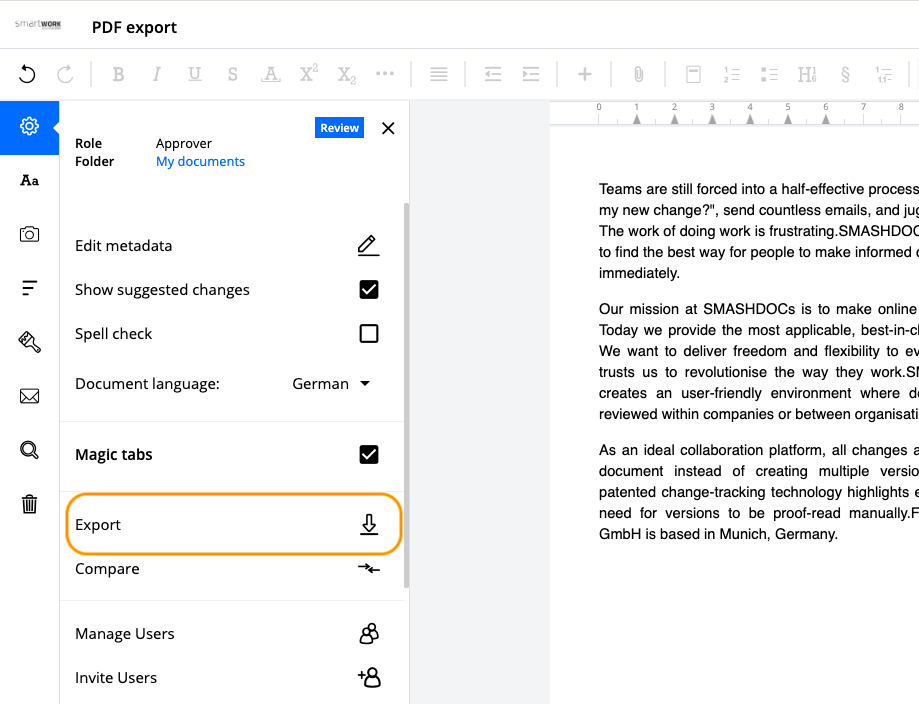Click the Compare arrows icon

click(369, 569)
